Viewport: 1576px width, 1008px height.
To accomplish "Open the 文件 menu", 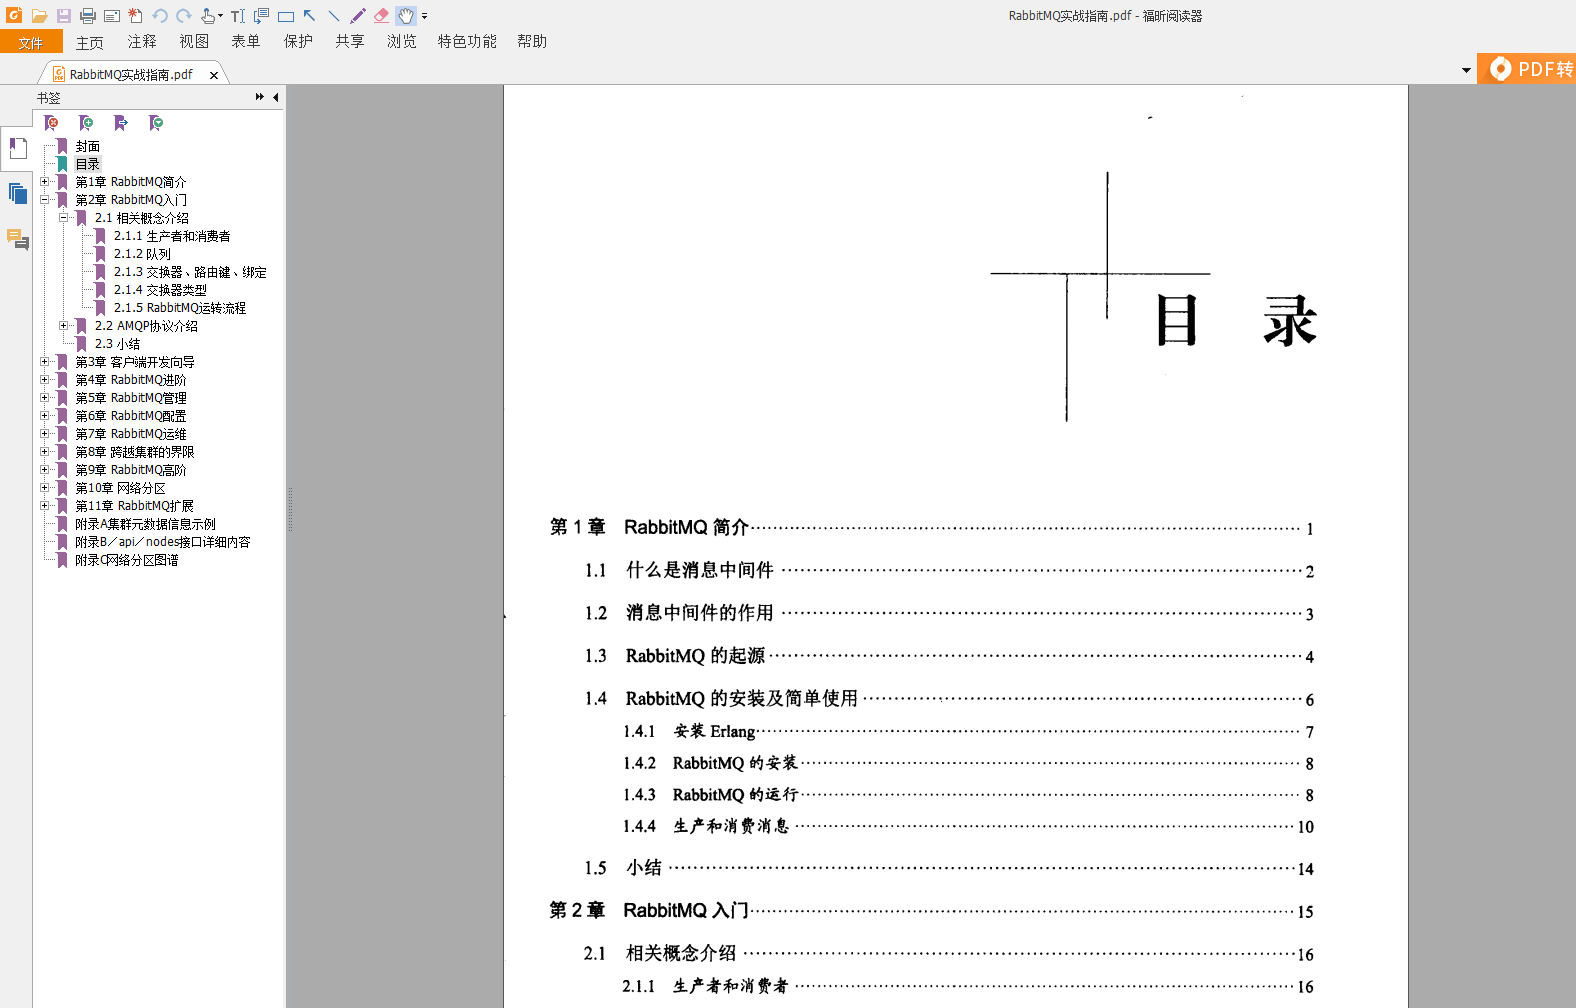I will pyautogui.click(x=31, y=42).
